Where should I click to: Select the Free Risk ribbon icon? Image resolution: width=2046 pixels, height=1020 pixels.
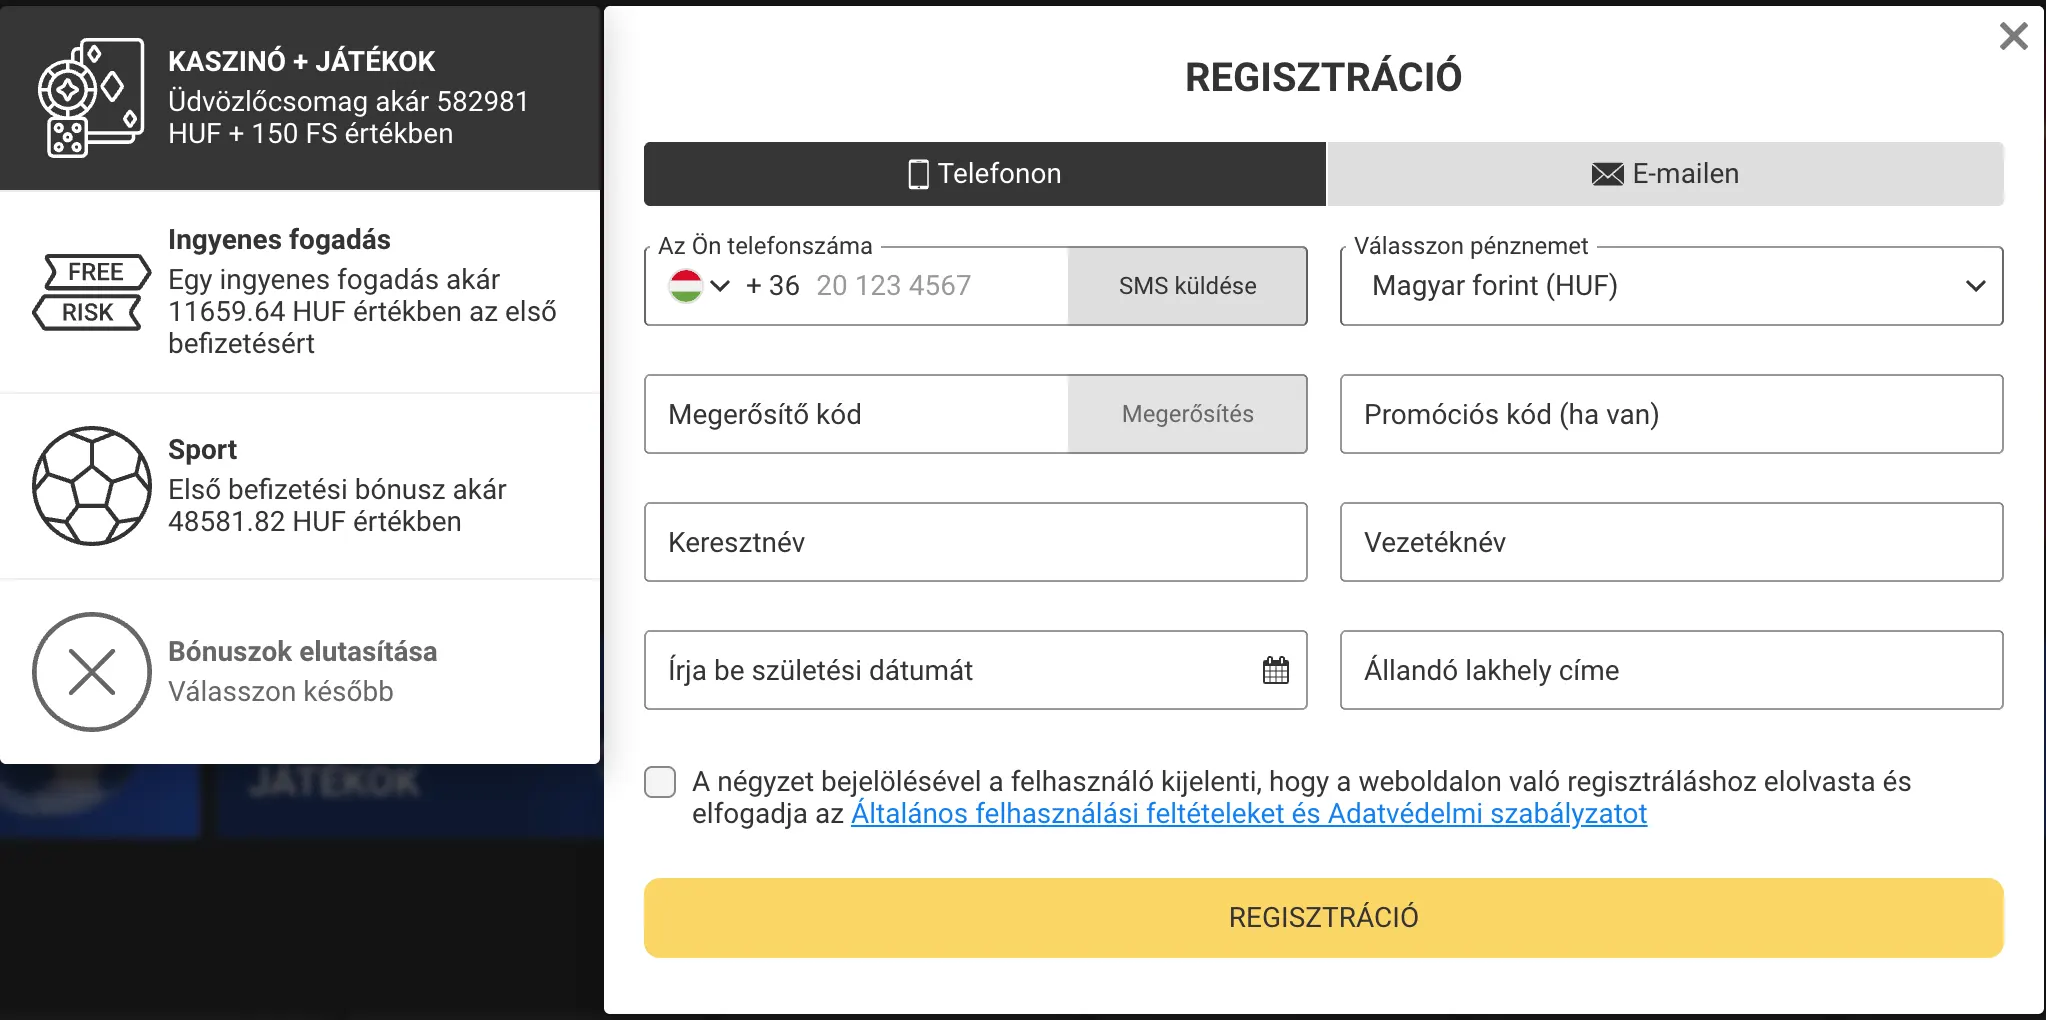(x=91, y=291)
